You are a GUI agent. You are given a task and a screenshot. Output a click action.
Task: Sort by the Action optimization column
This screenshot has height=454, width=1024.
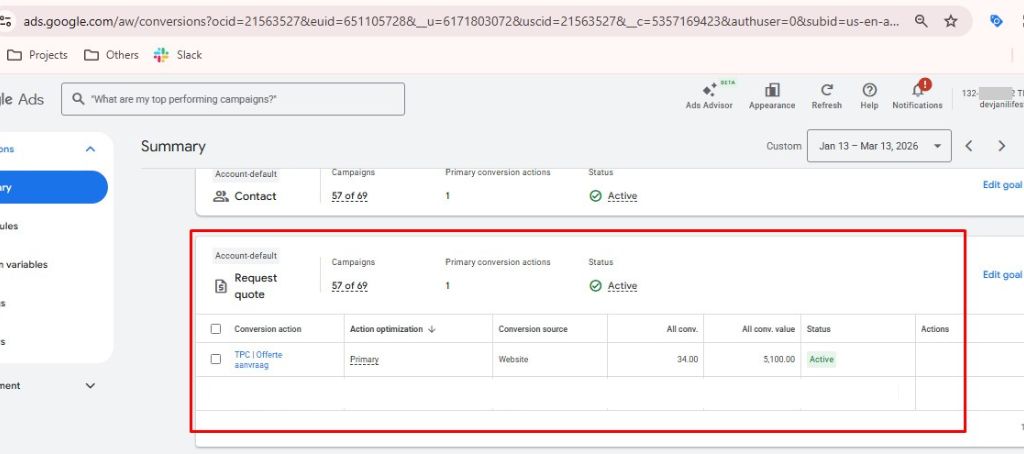[x=391, y=329]
